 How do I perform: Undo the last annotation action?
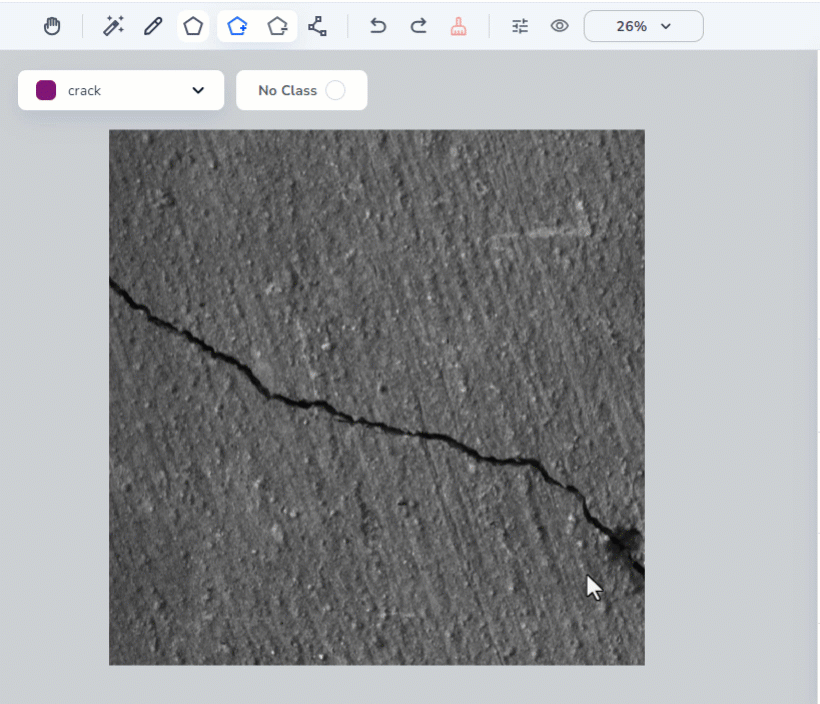point(378,26)
